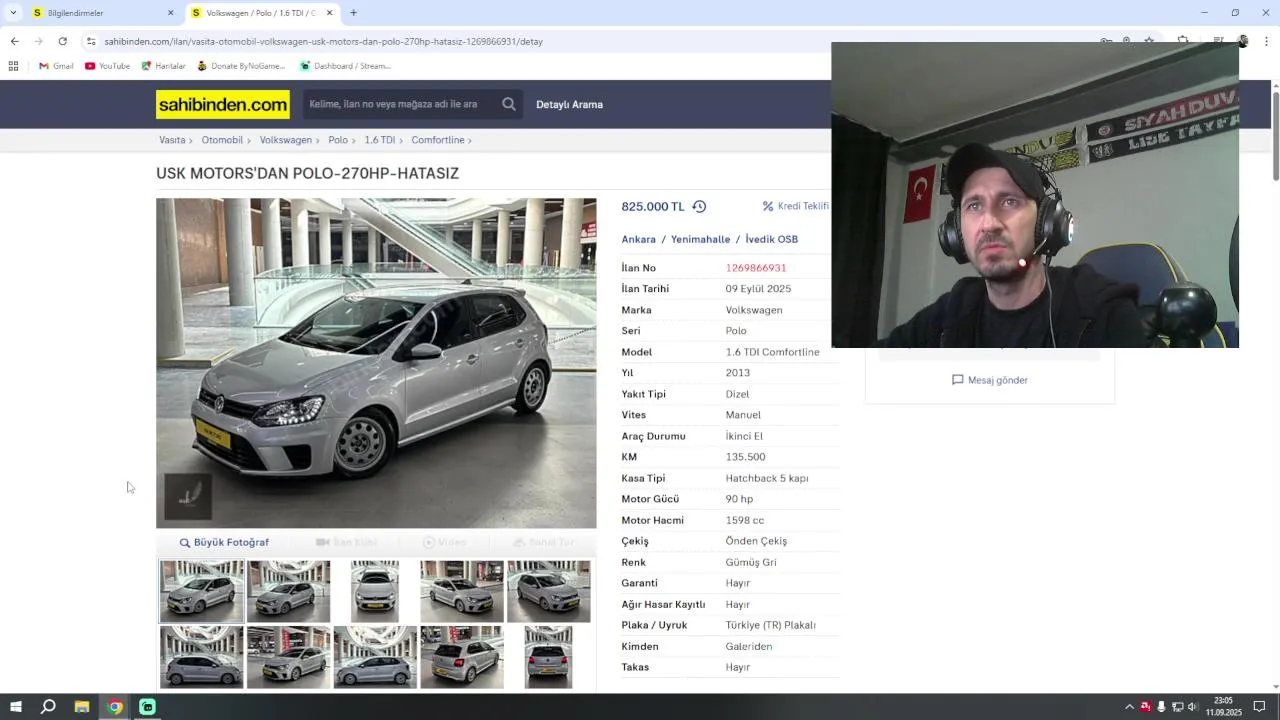Click the green Streamlabs taskbar icon
This screenshot has width=1280, height=720.
147,707
